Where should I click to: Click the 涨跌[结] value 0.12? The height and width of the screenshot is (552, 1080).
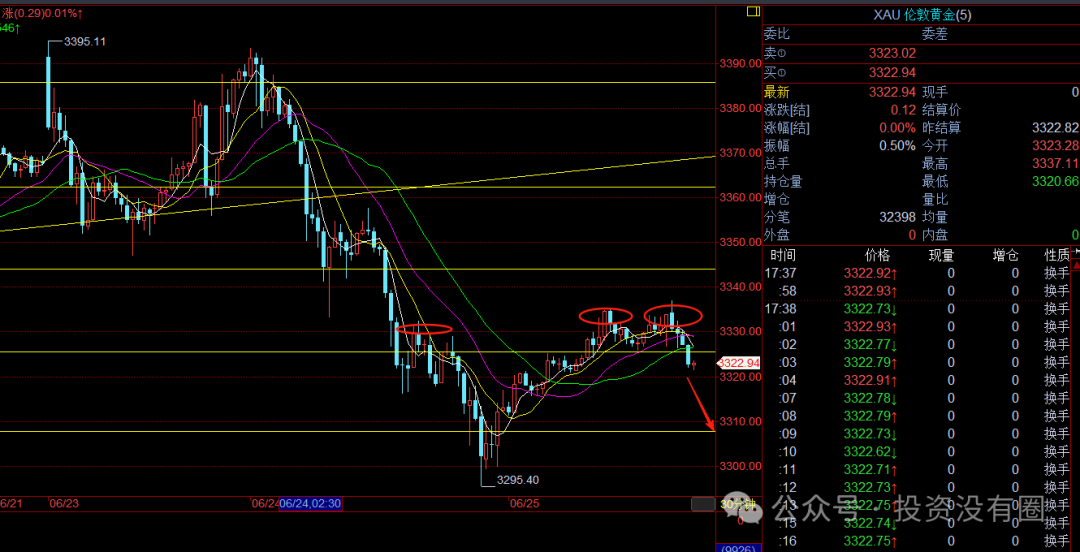(x=904, y=110)
